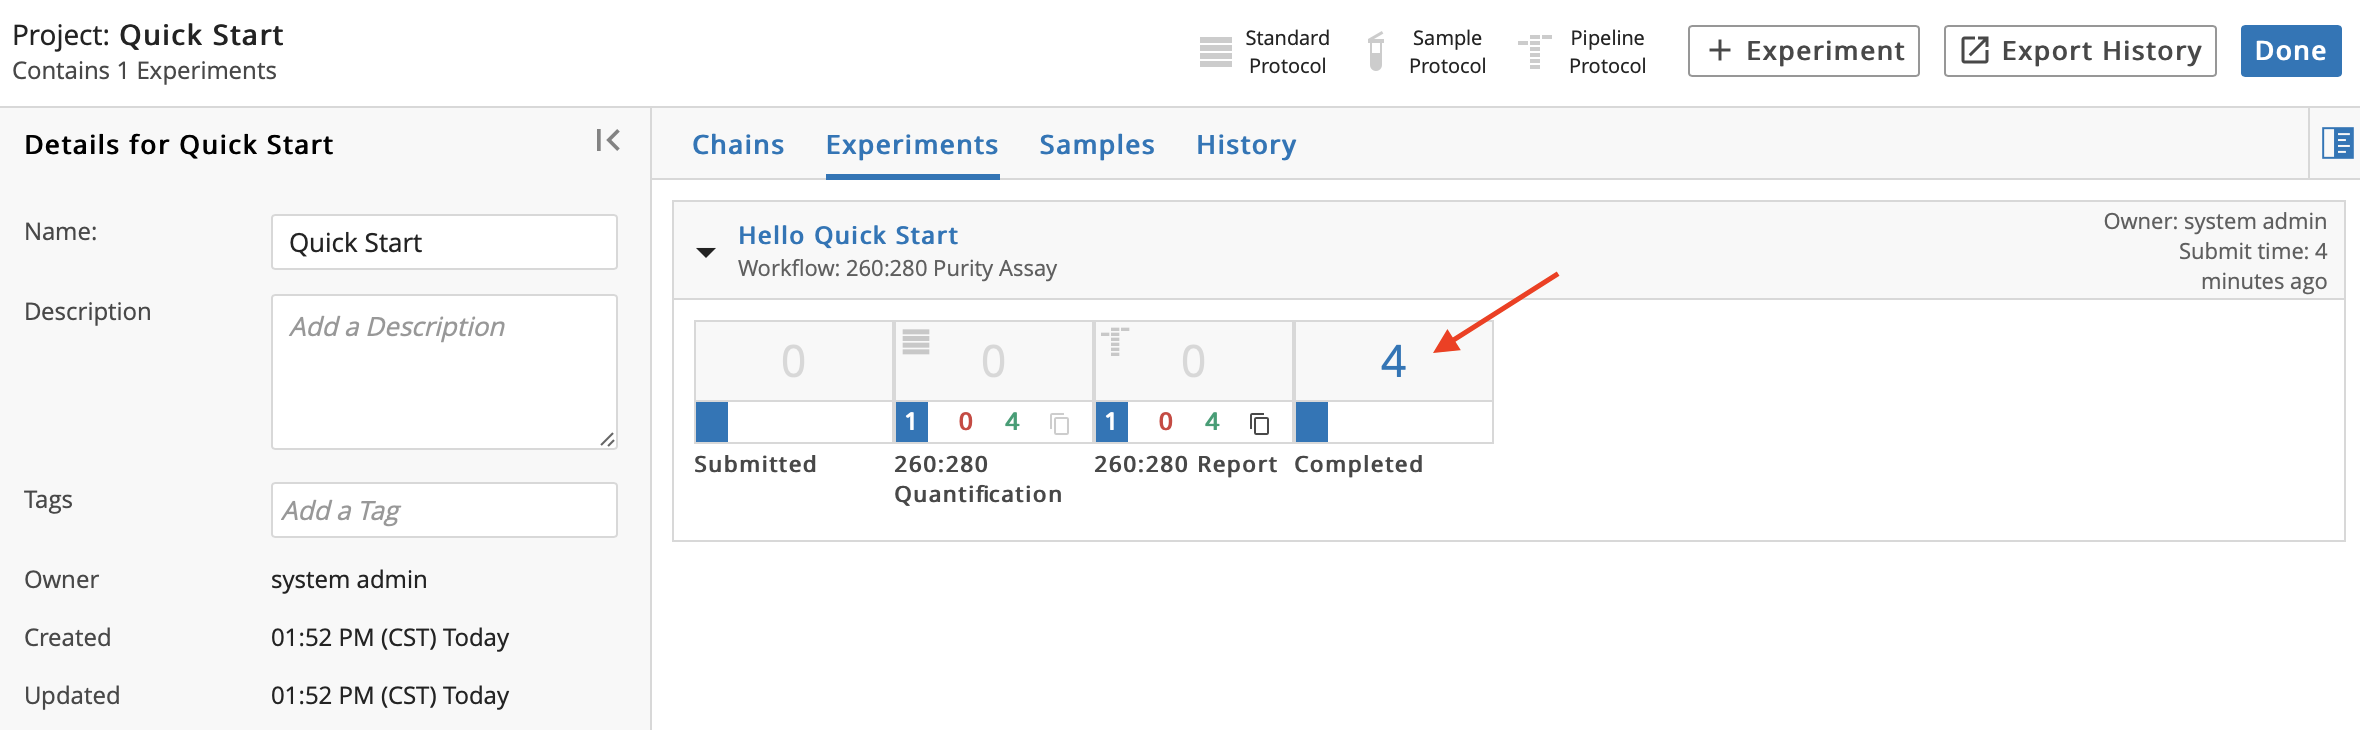The height and width of the screenshot is (730, 2360).
Task: Edit the Name field Quick Start
Action: pos(444,242)
